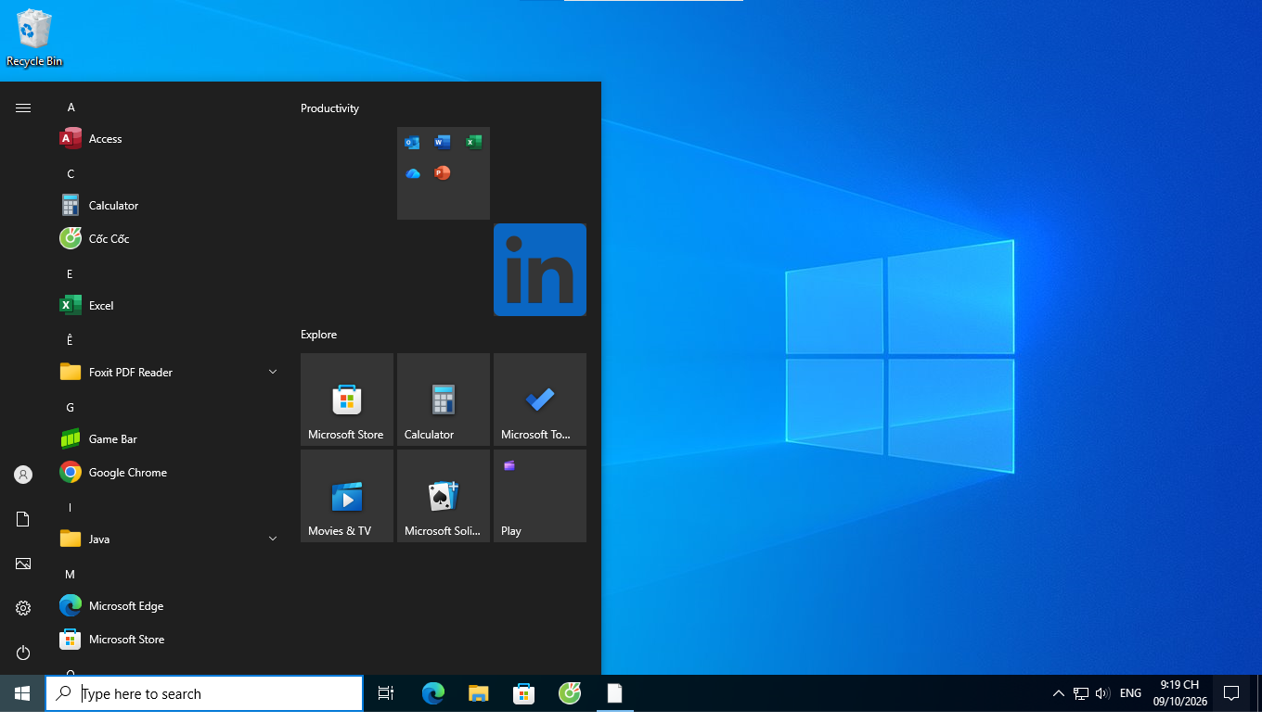Open the volume control in the tray
Image resolution: width=1262 pixels, height=712 pixels.
pyautogui.click(x=1103, y=694)
